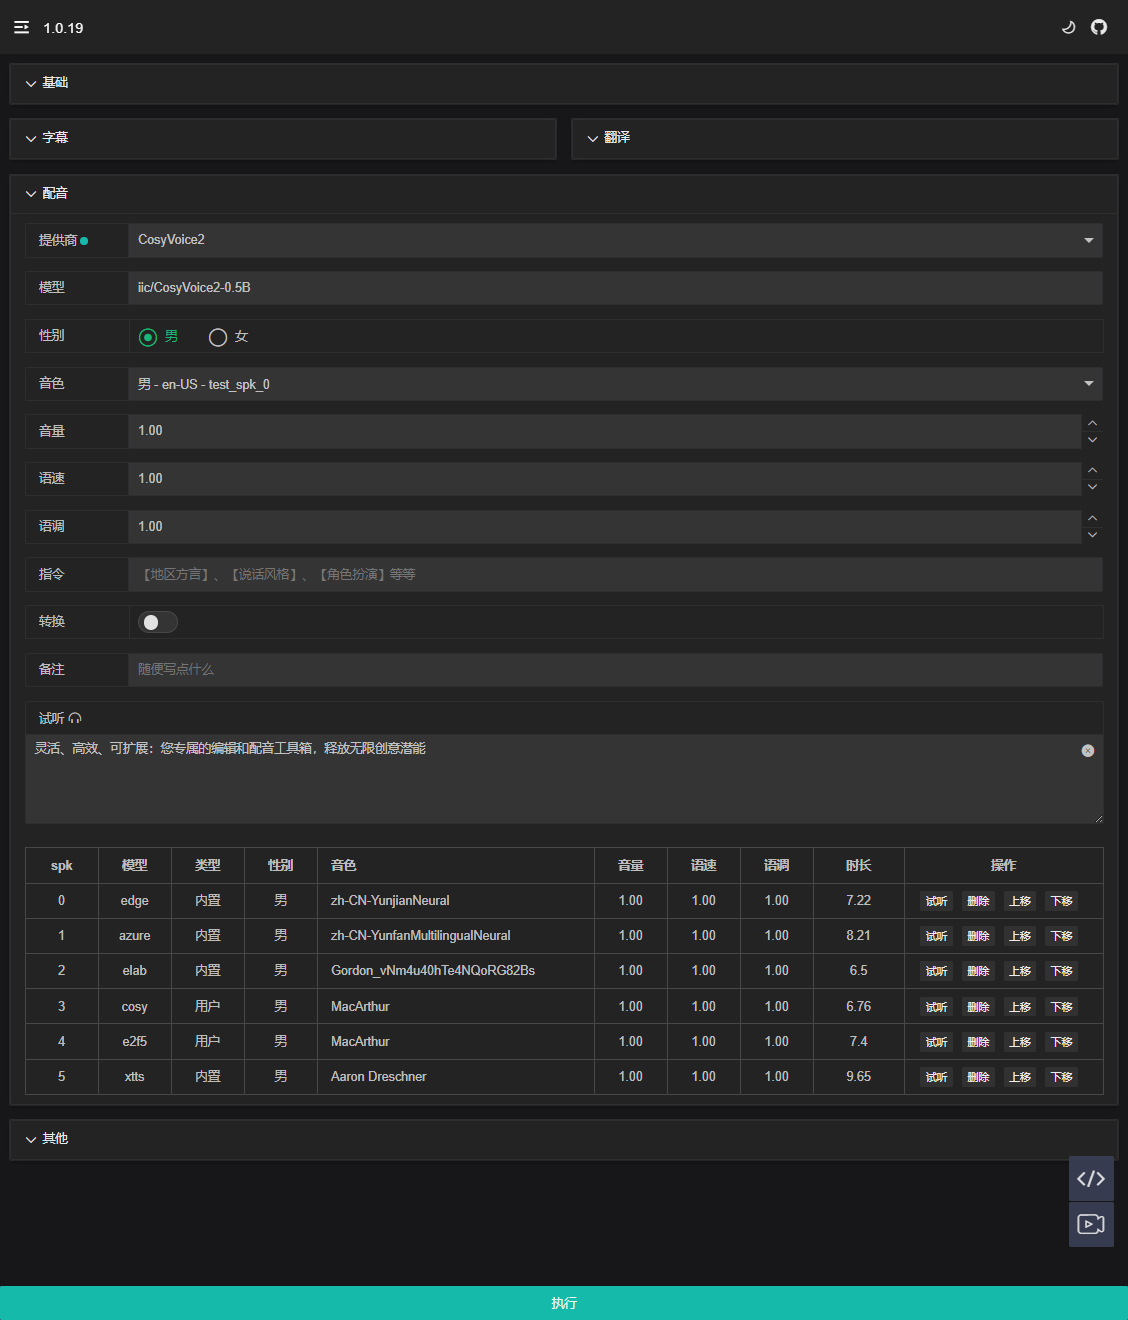Select the 男 gender radio button

(x=148, y=337)
